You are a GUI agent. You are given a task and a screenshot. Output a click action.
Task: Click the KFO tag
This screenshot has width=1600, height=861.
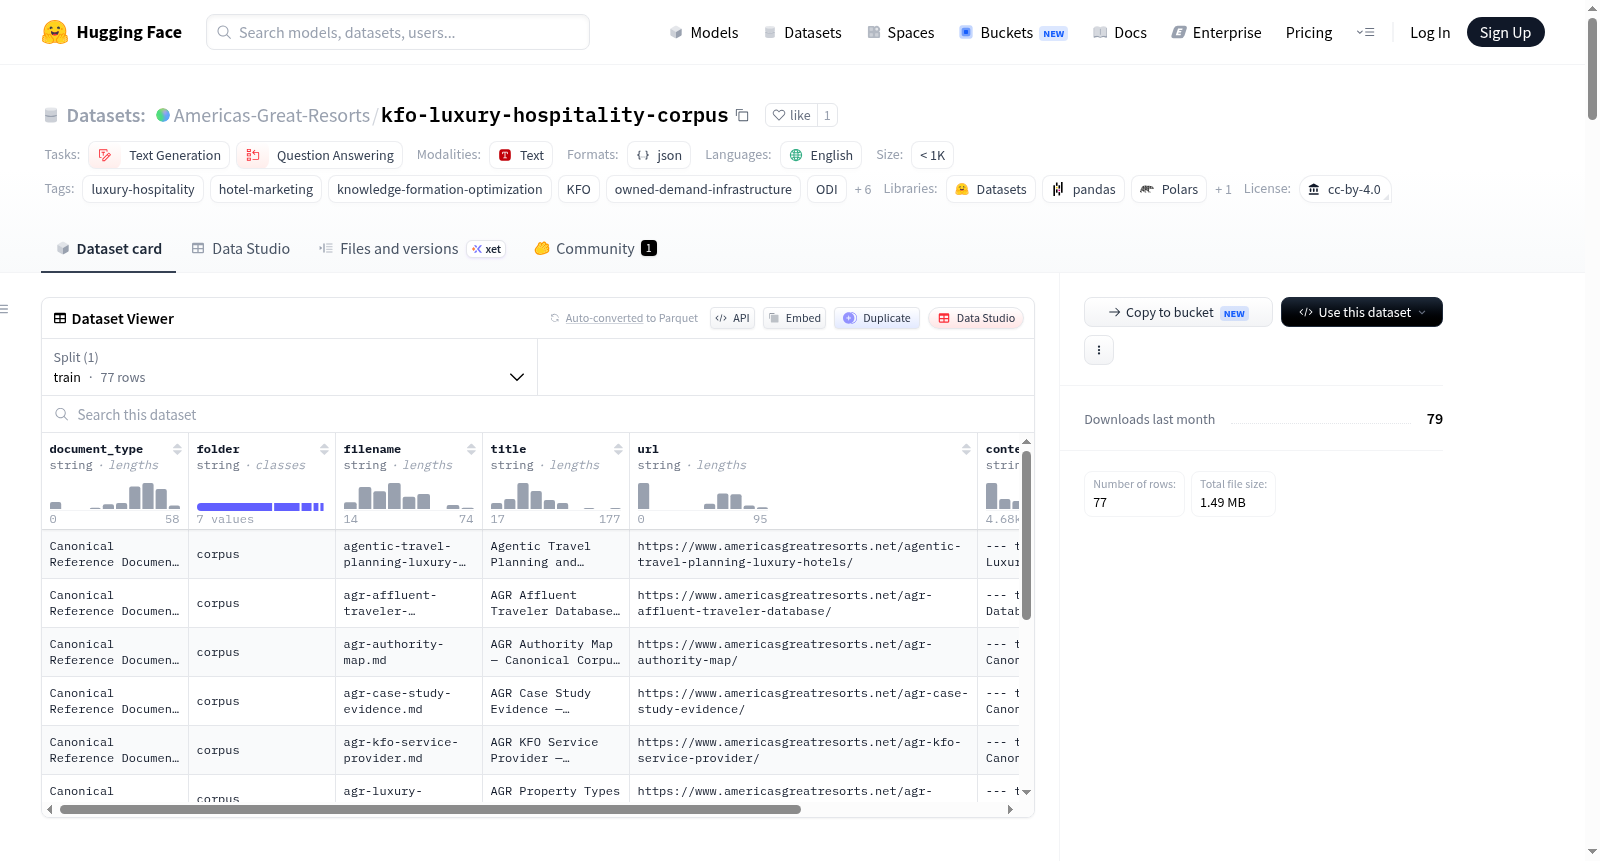click(x=579, y=189)
